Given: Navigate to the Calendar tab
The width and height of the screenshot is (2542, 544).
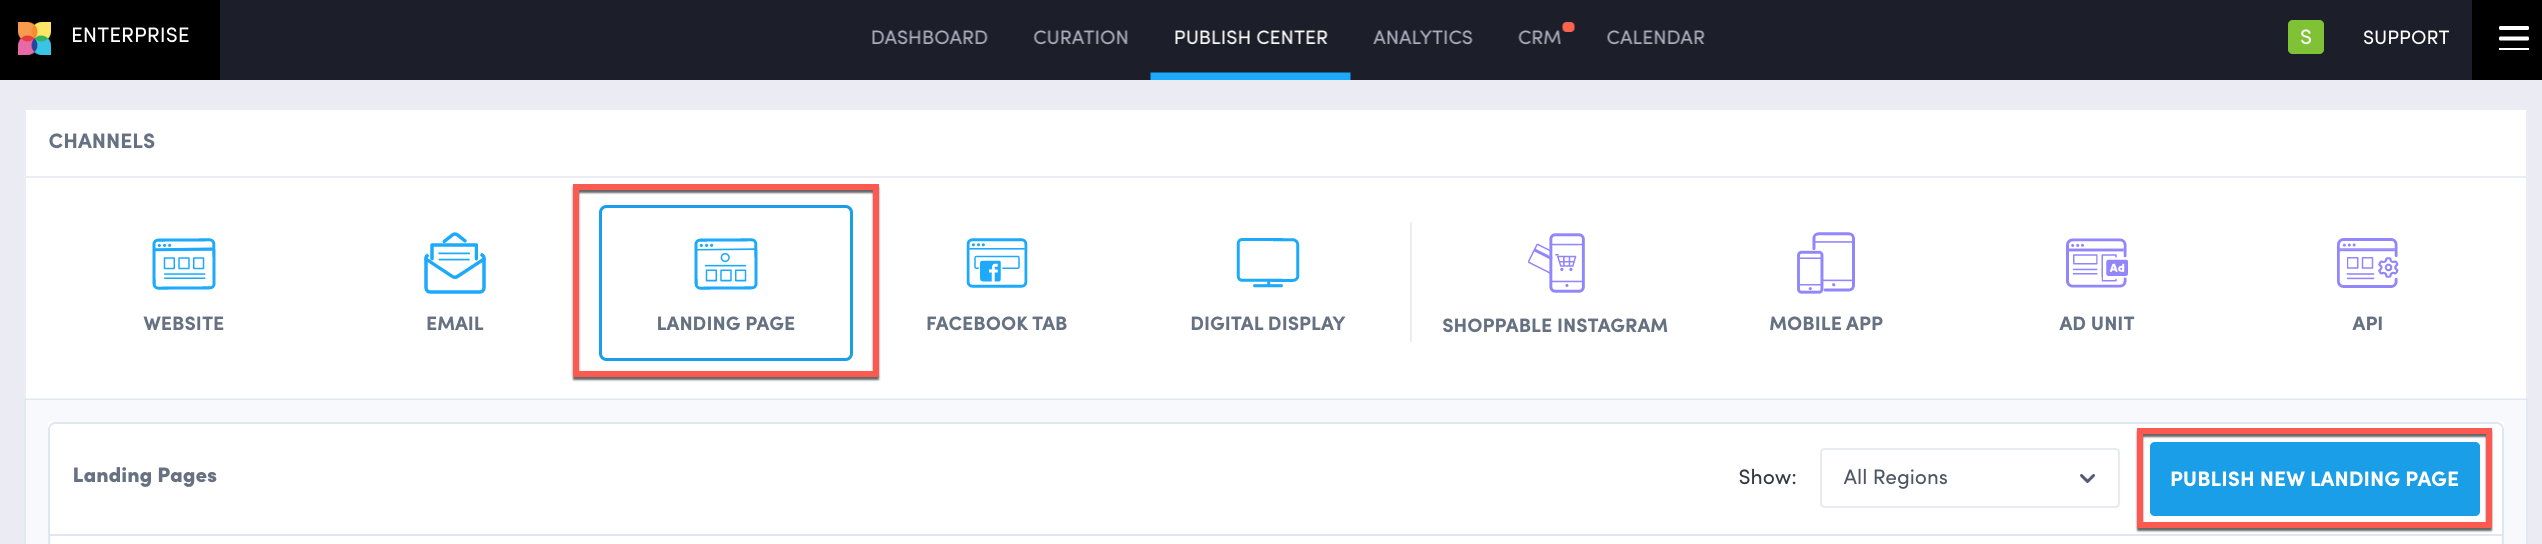Looking at the screenshot, I should pyautogui.click(x=1655, y=38).
